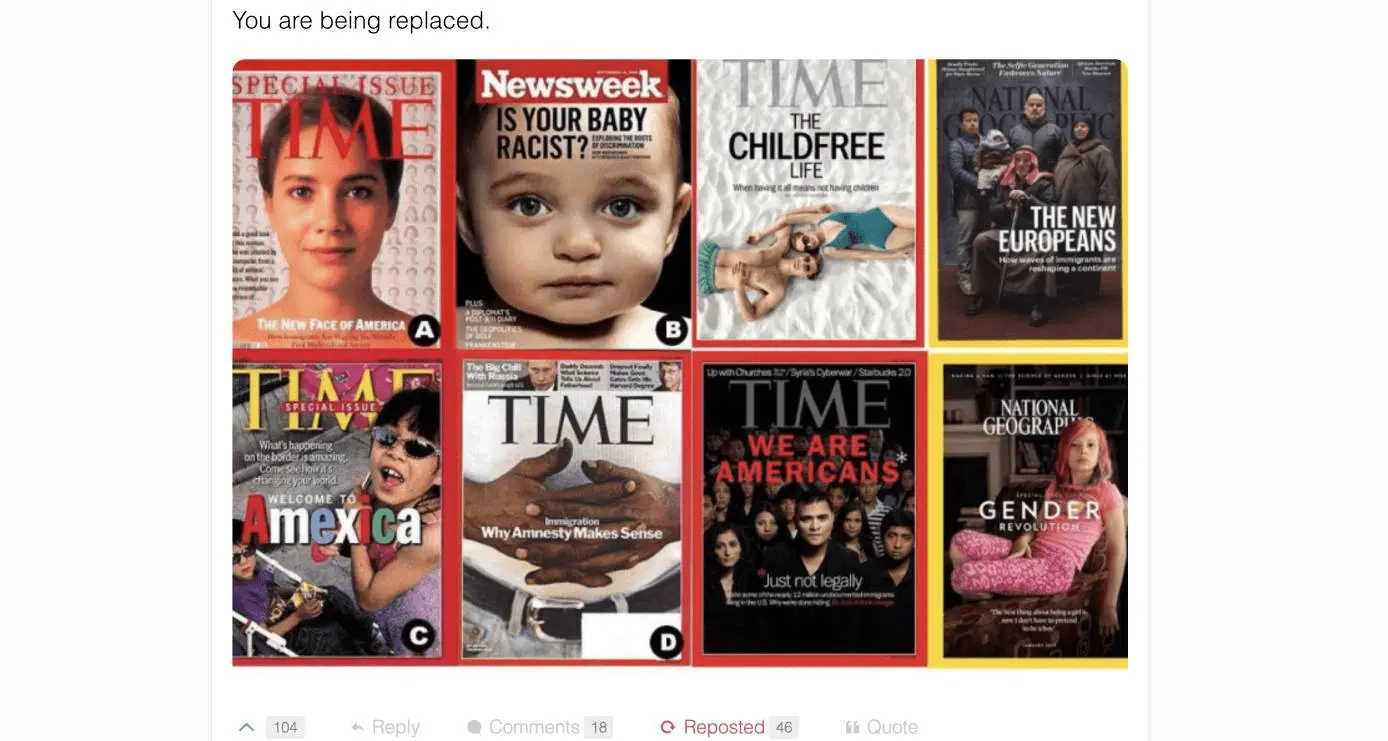Open the Comments link
The image size is (1388, 741).
pyautogui.click(x=534, y=728)
